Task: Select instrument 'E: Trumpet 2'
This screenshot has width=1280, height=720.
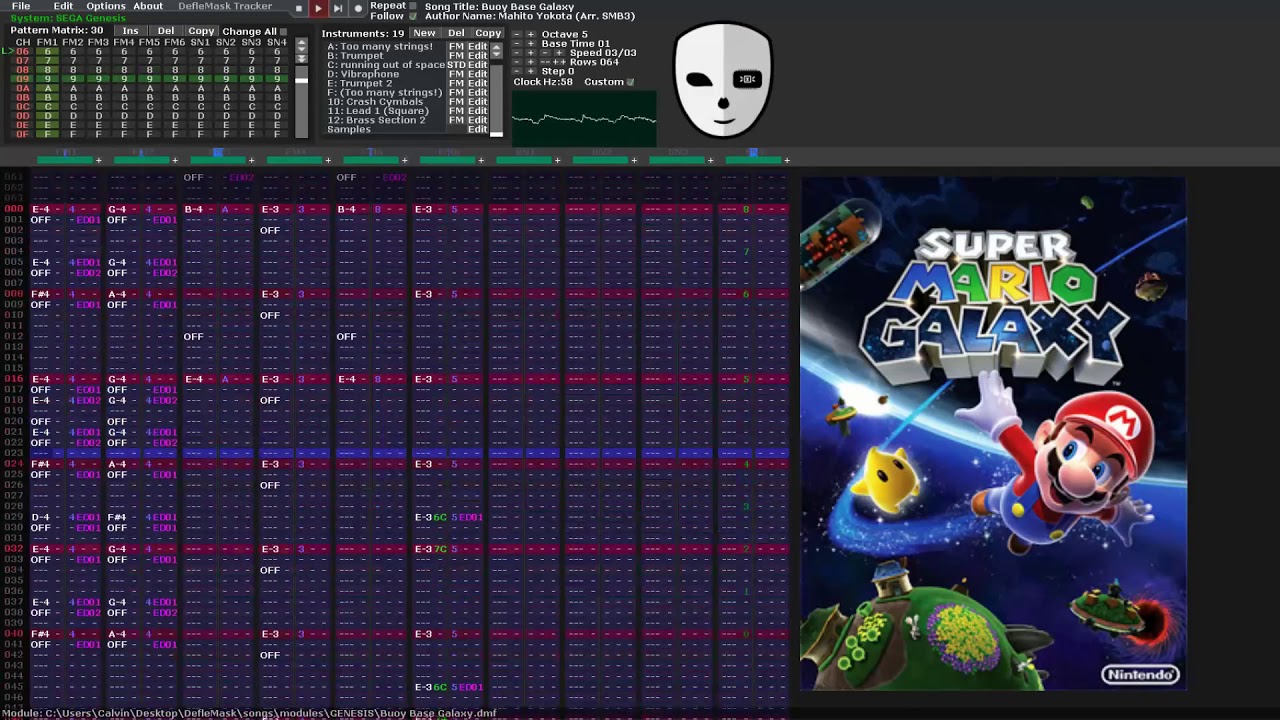Action: click(x=360, y=83)
